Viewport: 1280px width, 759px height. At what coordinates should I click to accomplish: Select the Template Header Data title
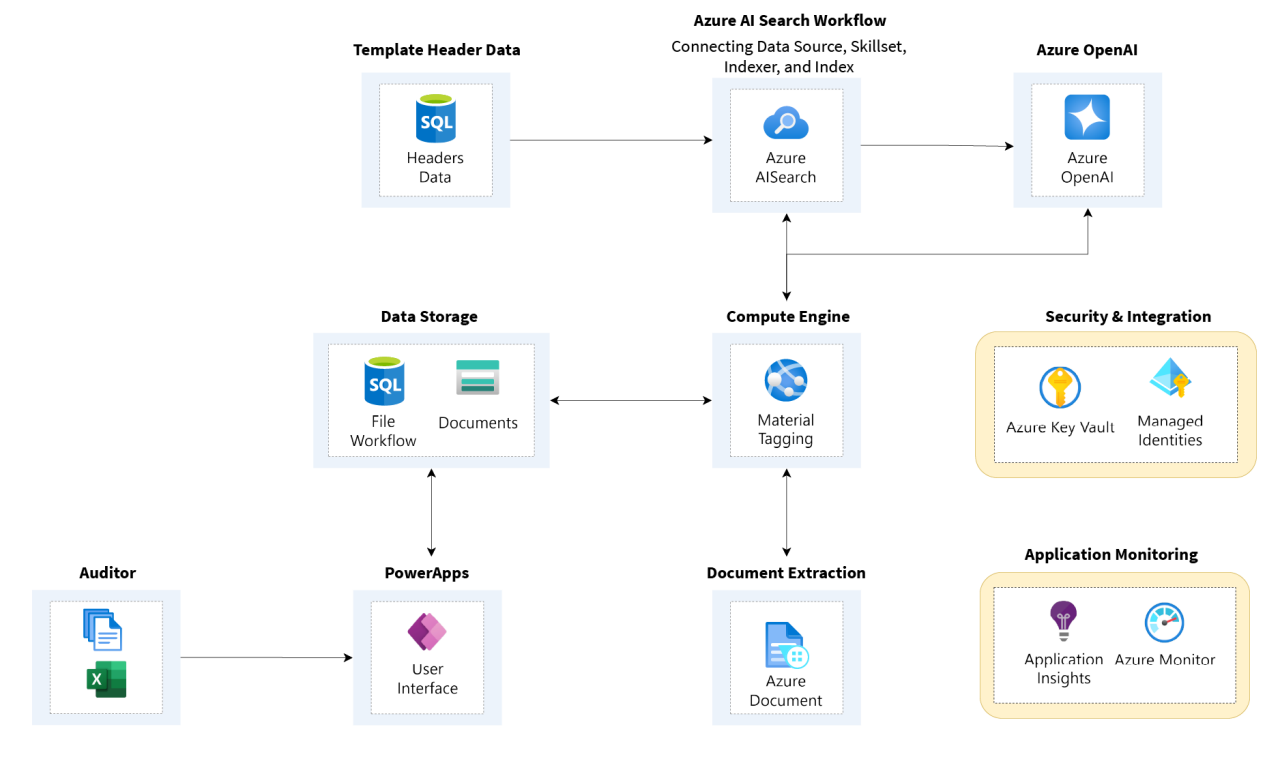436,49
